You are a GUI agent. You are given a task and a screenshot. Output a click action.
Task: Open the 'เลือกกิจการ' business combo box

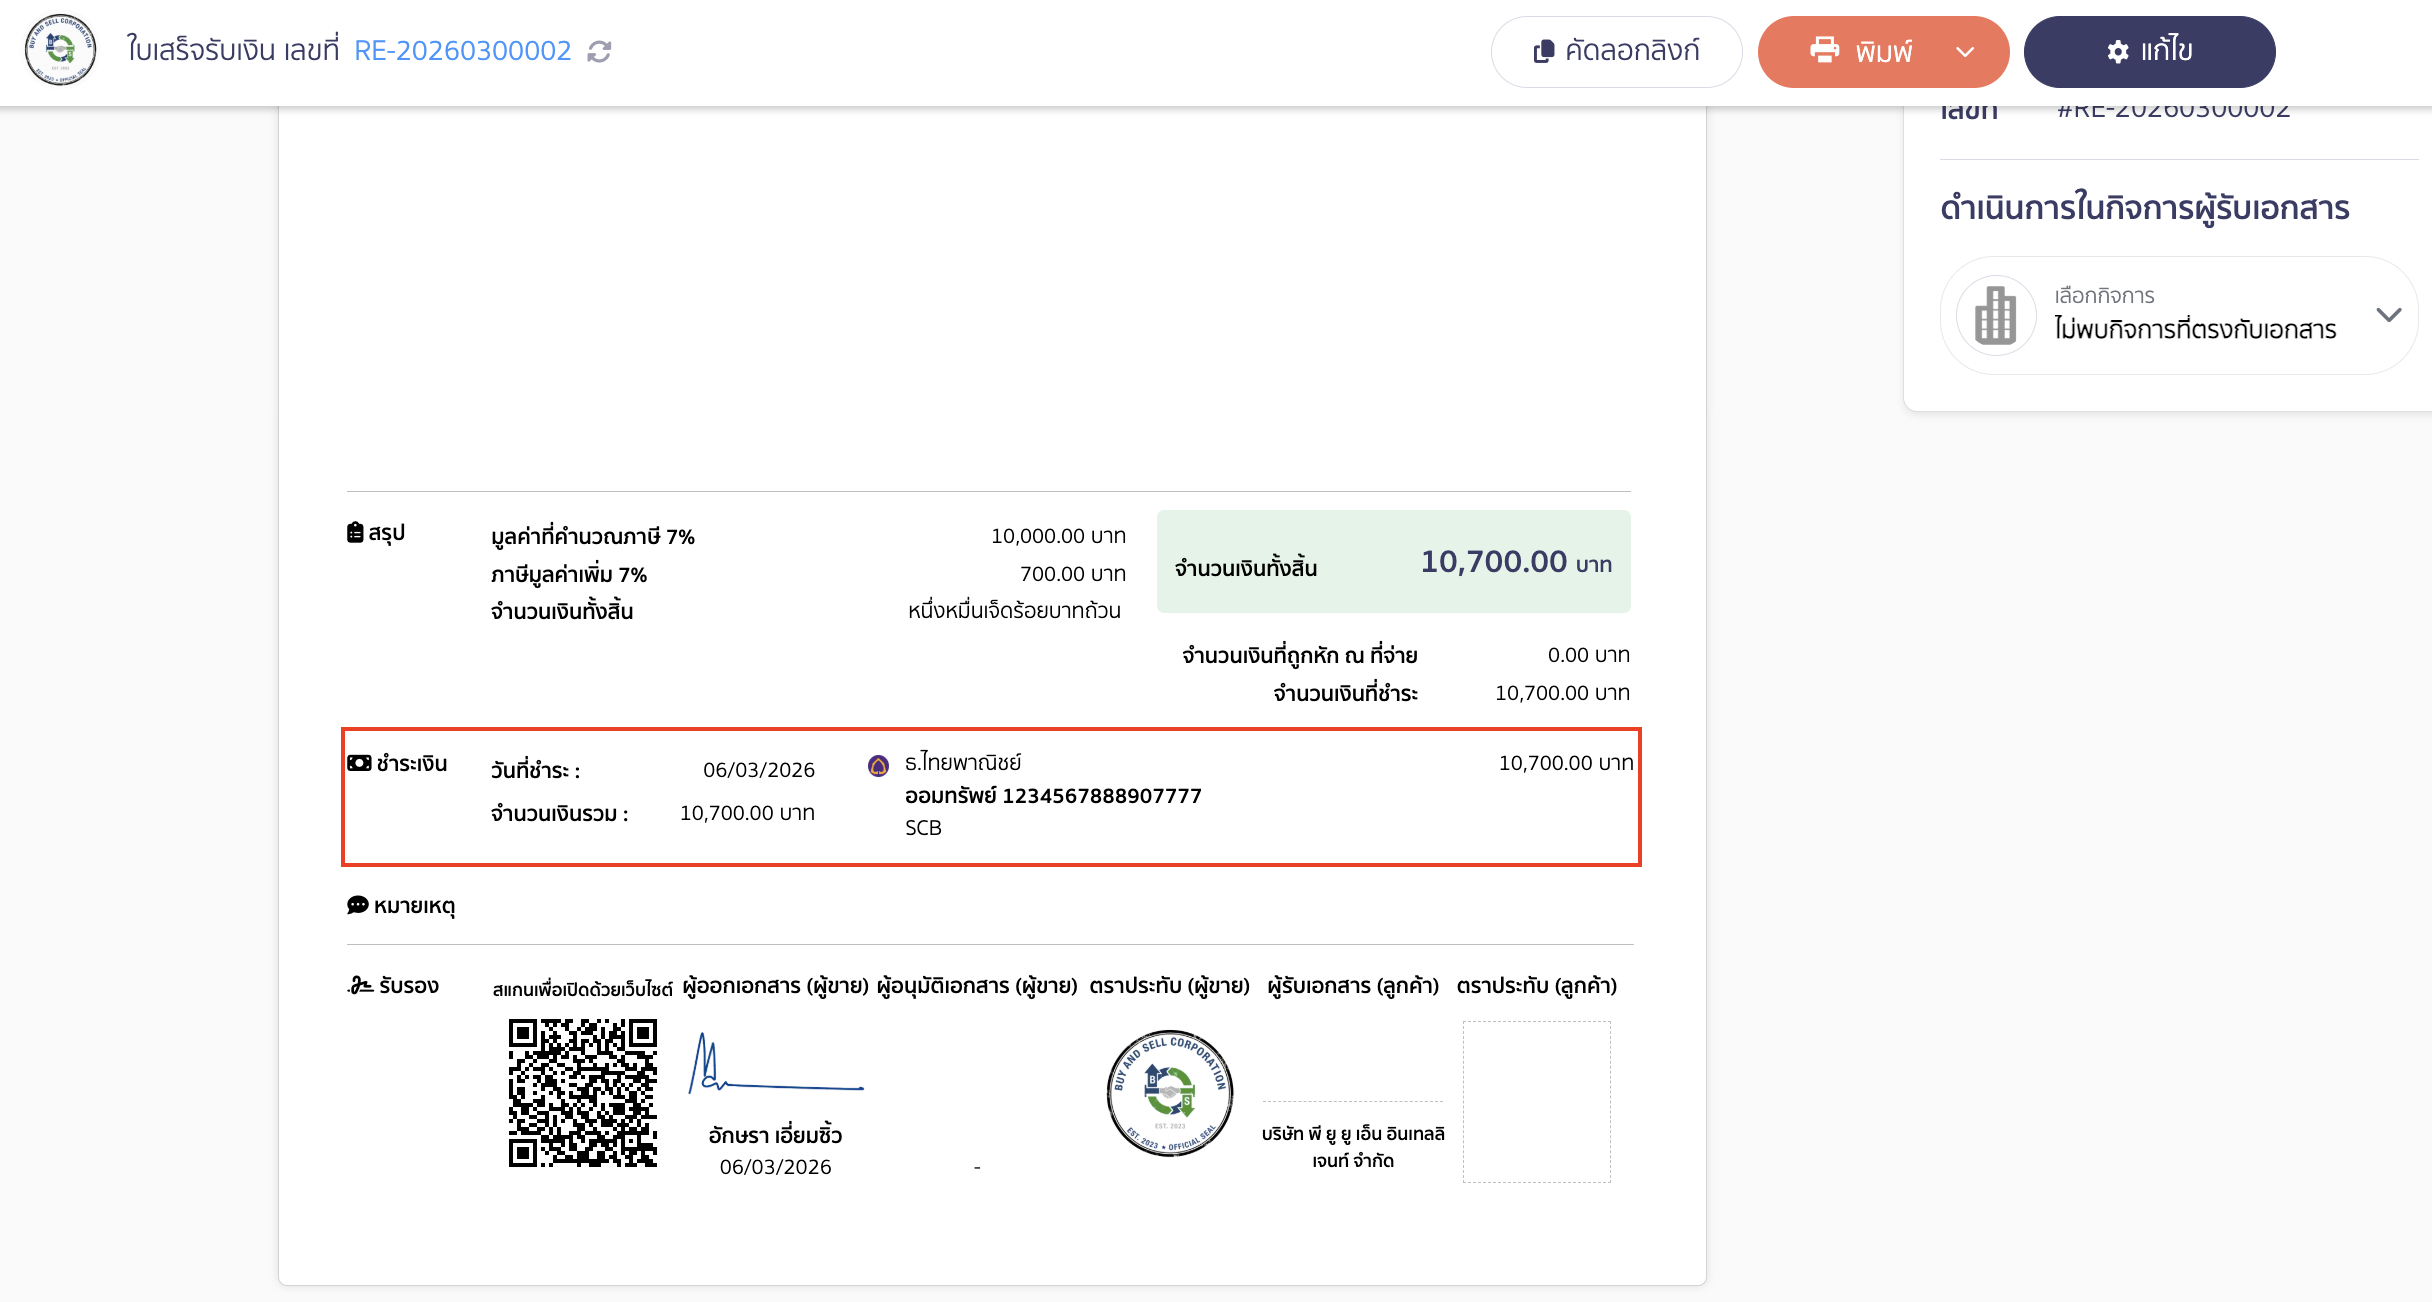[2178, 316]
